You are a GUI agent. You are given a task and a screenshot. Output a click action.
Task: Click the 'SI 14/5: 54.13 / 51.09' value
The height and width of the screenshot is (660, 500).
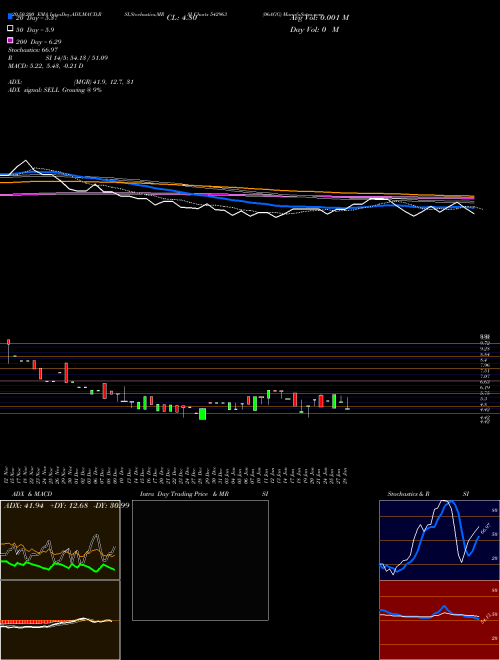pyautogui.click(x=79, y=58)
